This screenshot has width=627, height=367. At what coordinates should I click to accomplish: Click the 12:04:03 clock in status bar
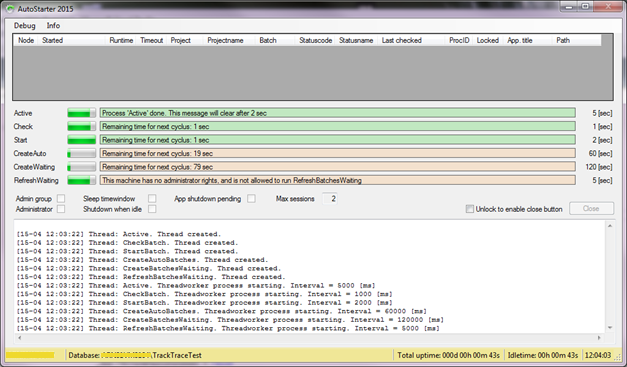598,355
